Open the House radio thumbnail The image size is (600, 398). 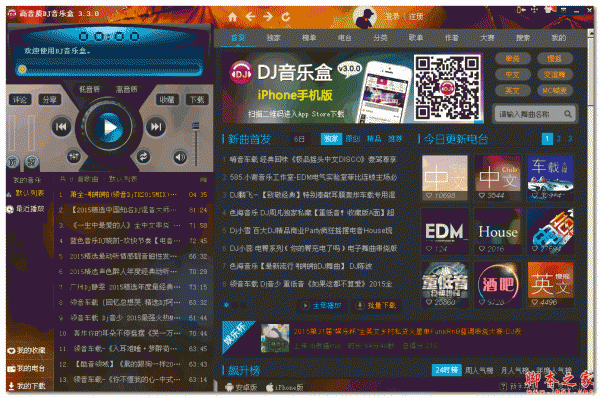[x=497, y=231]
